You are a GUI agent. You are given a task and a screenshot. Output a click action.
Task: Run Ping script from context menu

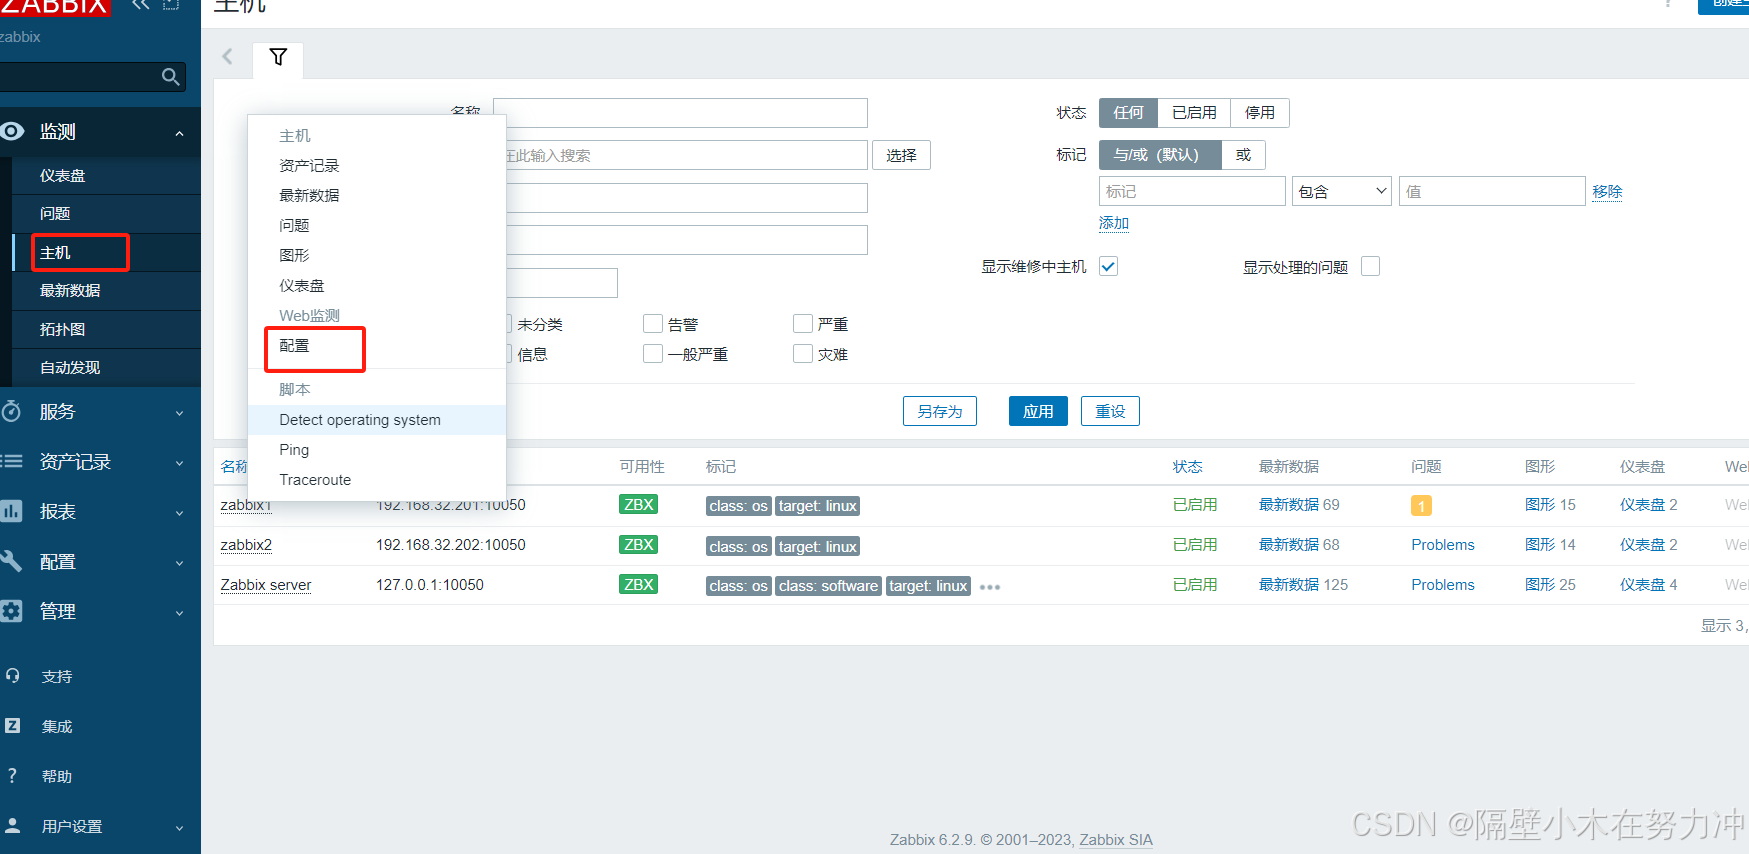(377, 450)
